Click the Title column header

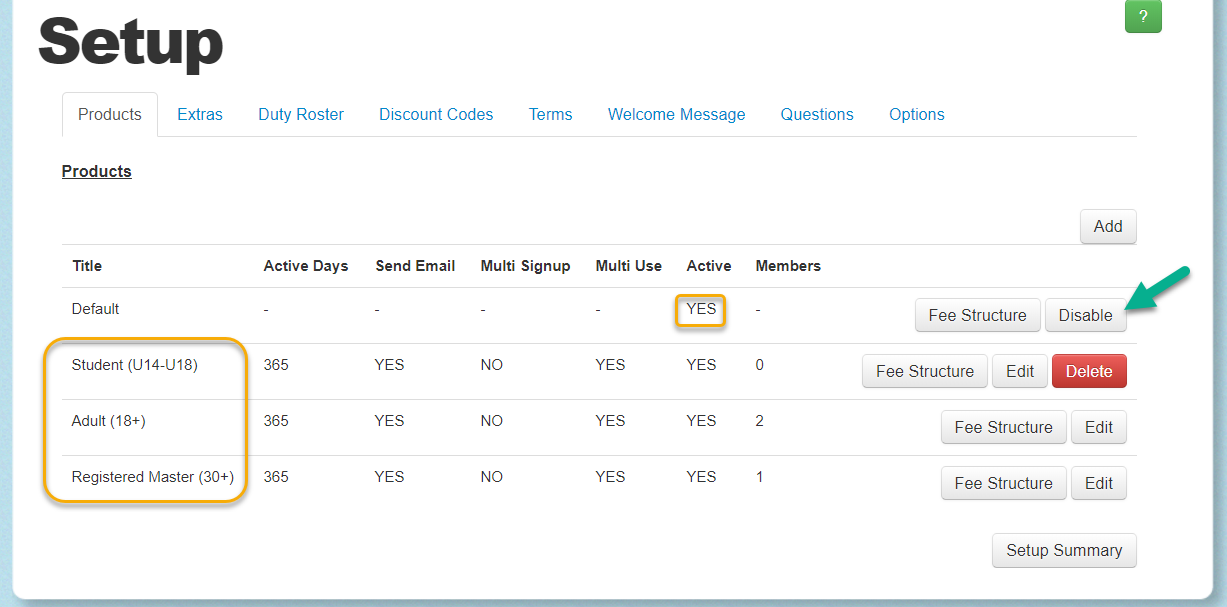click(x=87, y=266)
